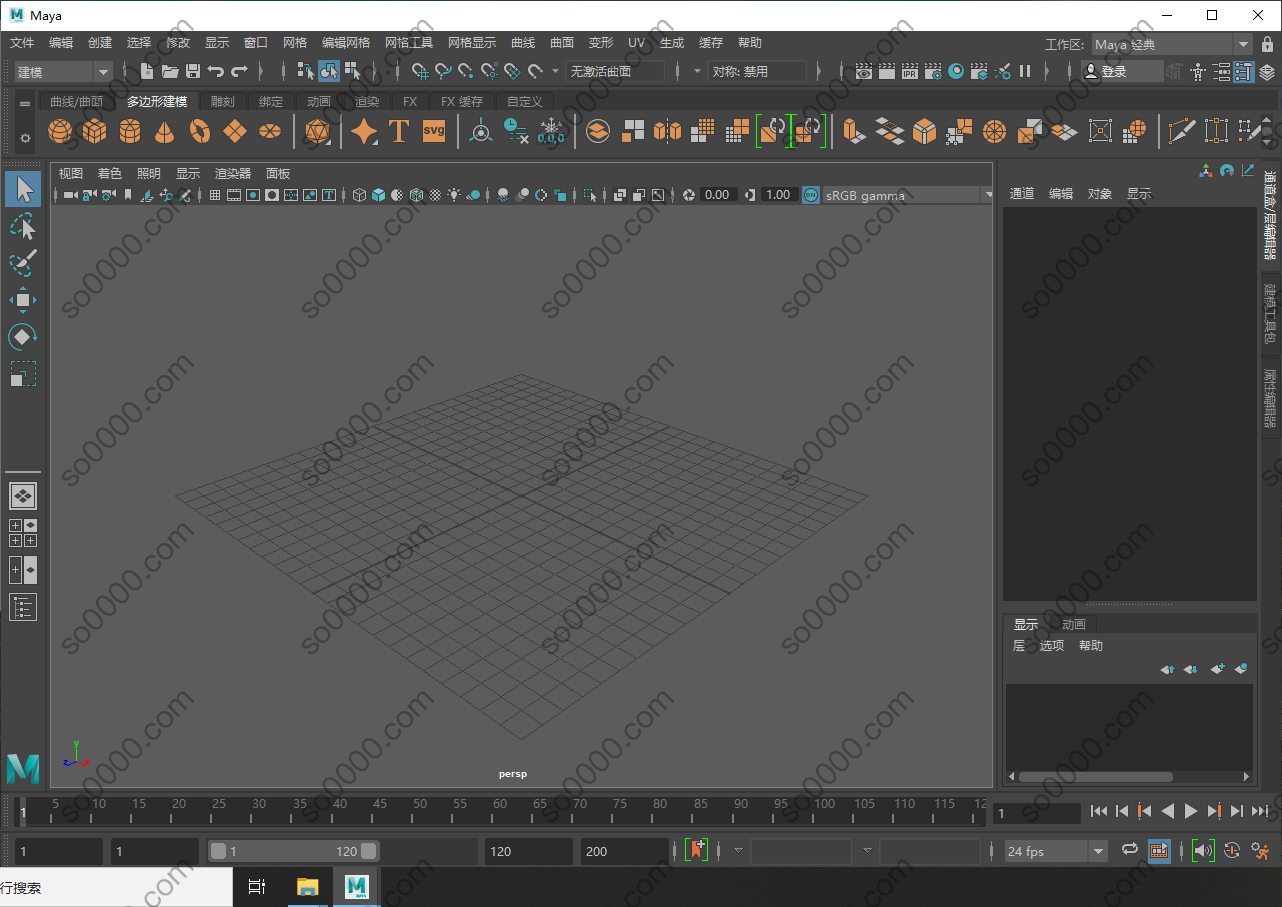Open File Explorer from the Windows taskbar
The height and width of the screenshot is (907, 1282).
(308, 886)
